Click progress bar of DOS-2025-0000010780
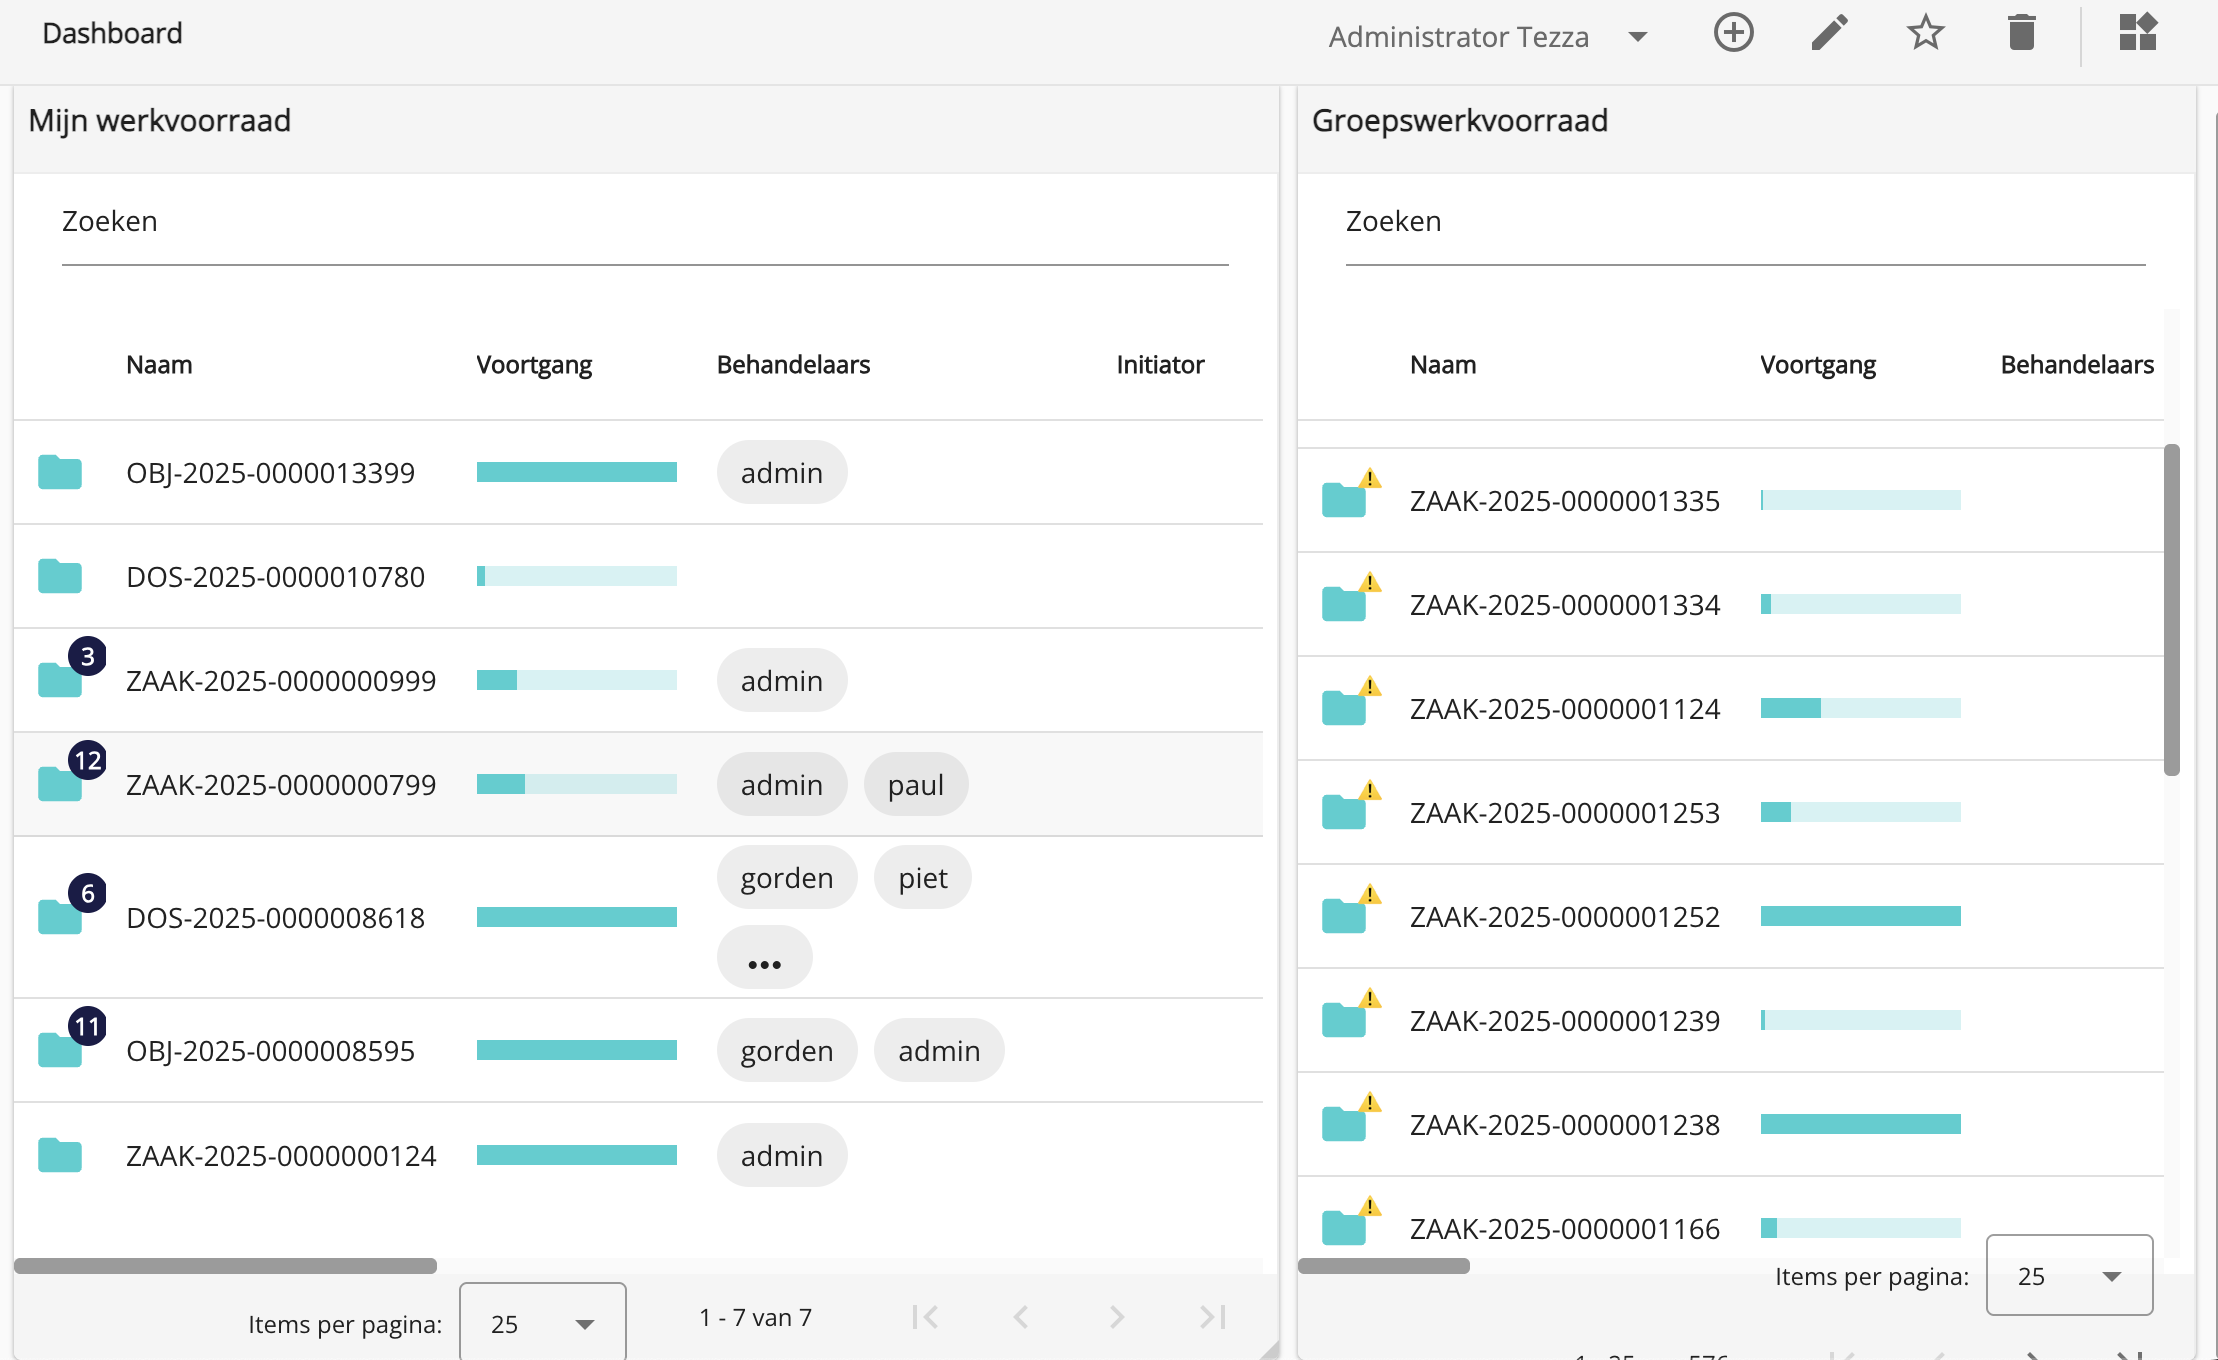 [x=576, y=576]
